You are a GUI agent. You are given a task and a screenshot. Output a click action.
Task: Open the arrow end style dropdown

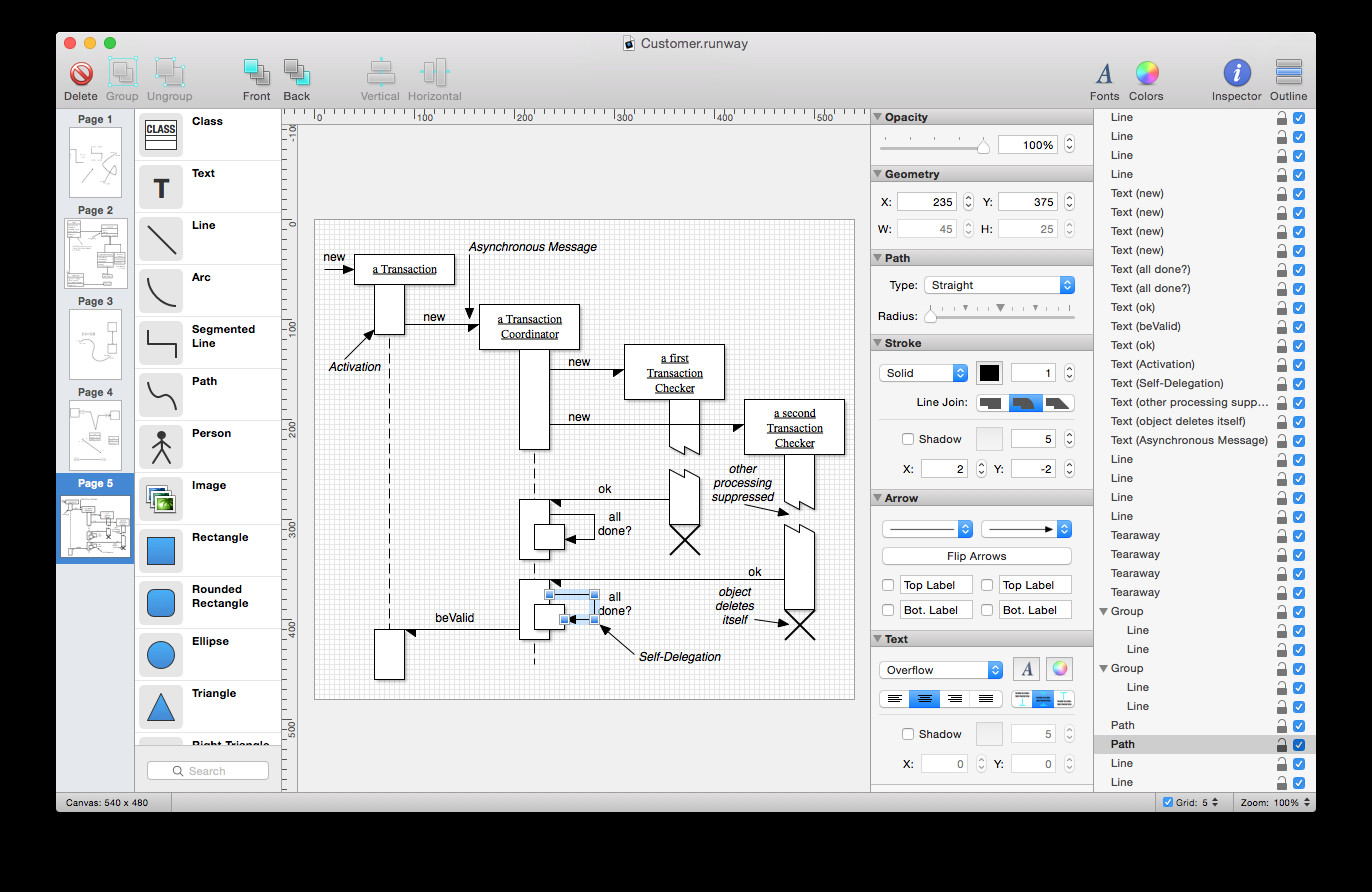[1026, 529]
